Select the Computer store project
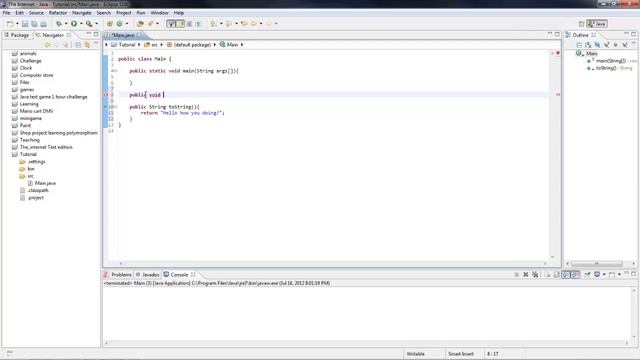 (x=36, y=75)
